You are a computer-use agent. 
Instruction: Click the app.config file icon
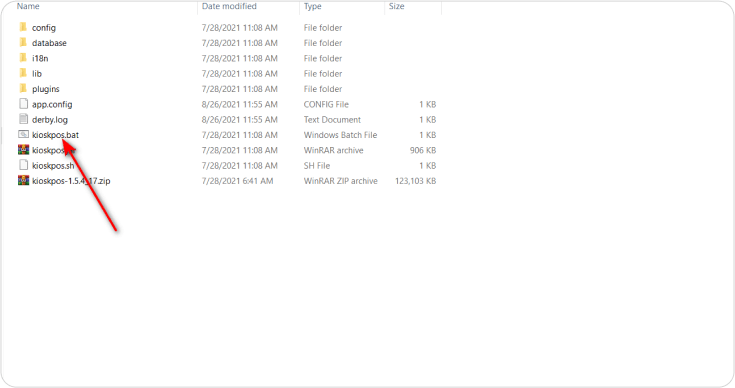(23, 104)
